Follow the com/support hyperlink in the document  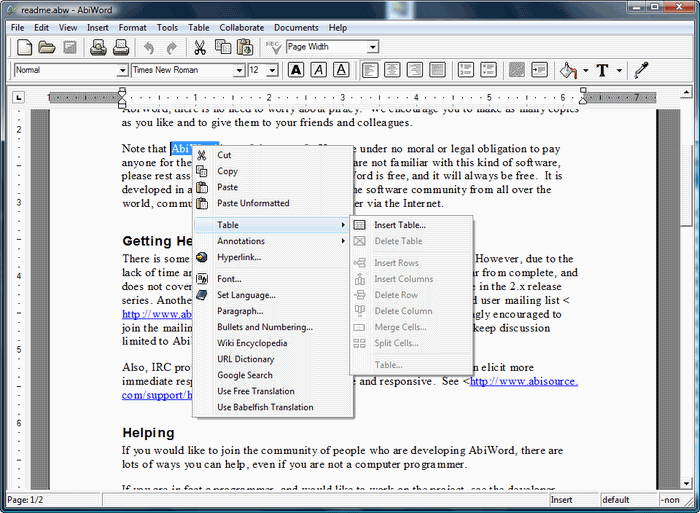click(x=157, y=395)
